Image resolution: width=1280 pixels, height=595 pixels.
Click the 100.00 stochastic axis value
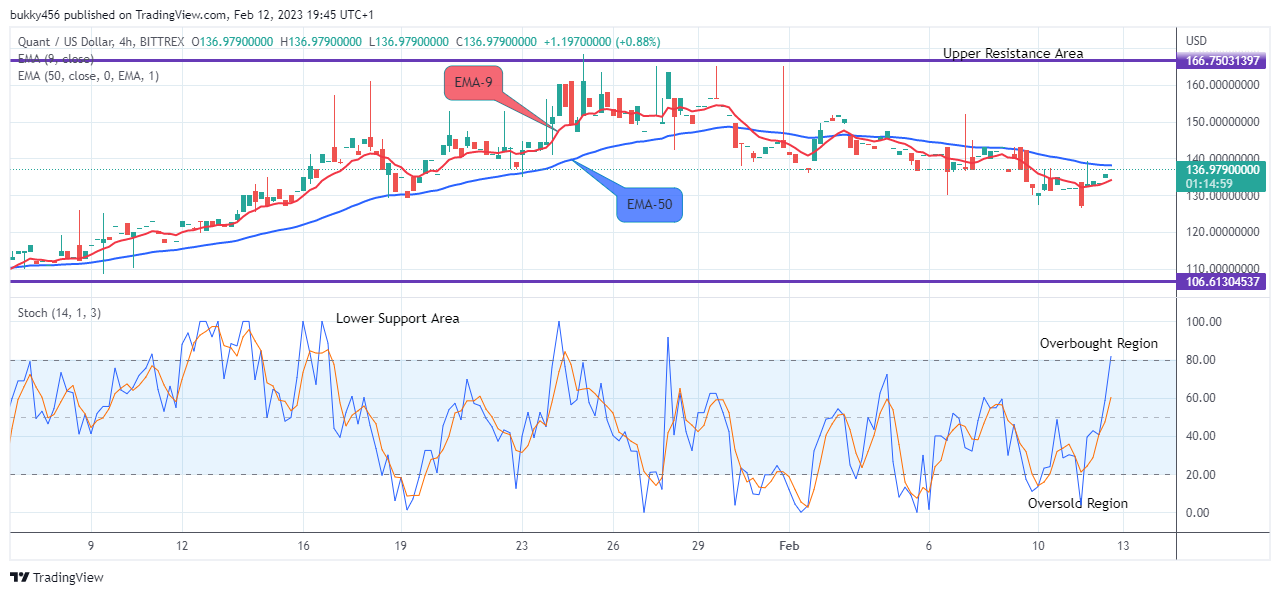point(1206,322)
